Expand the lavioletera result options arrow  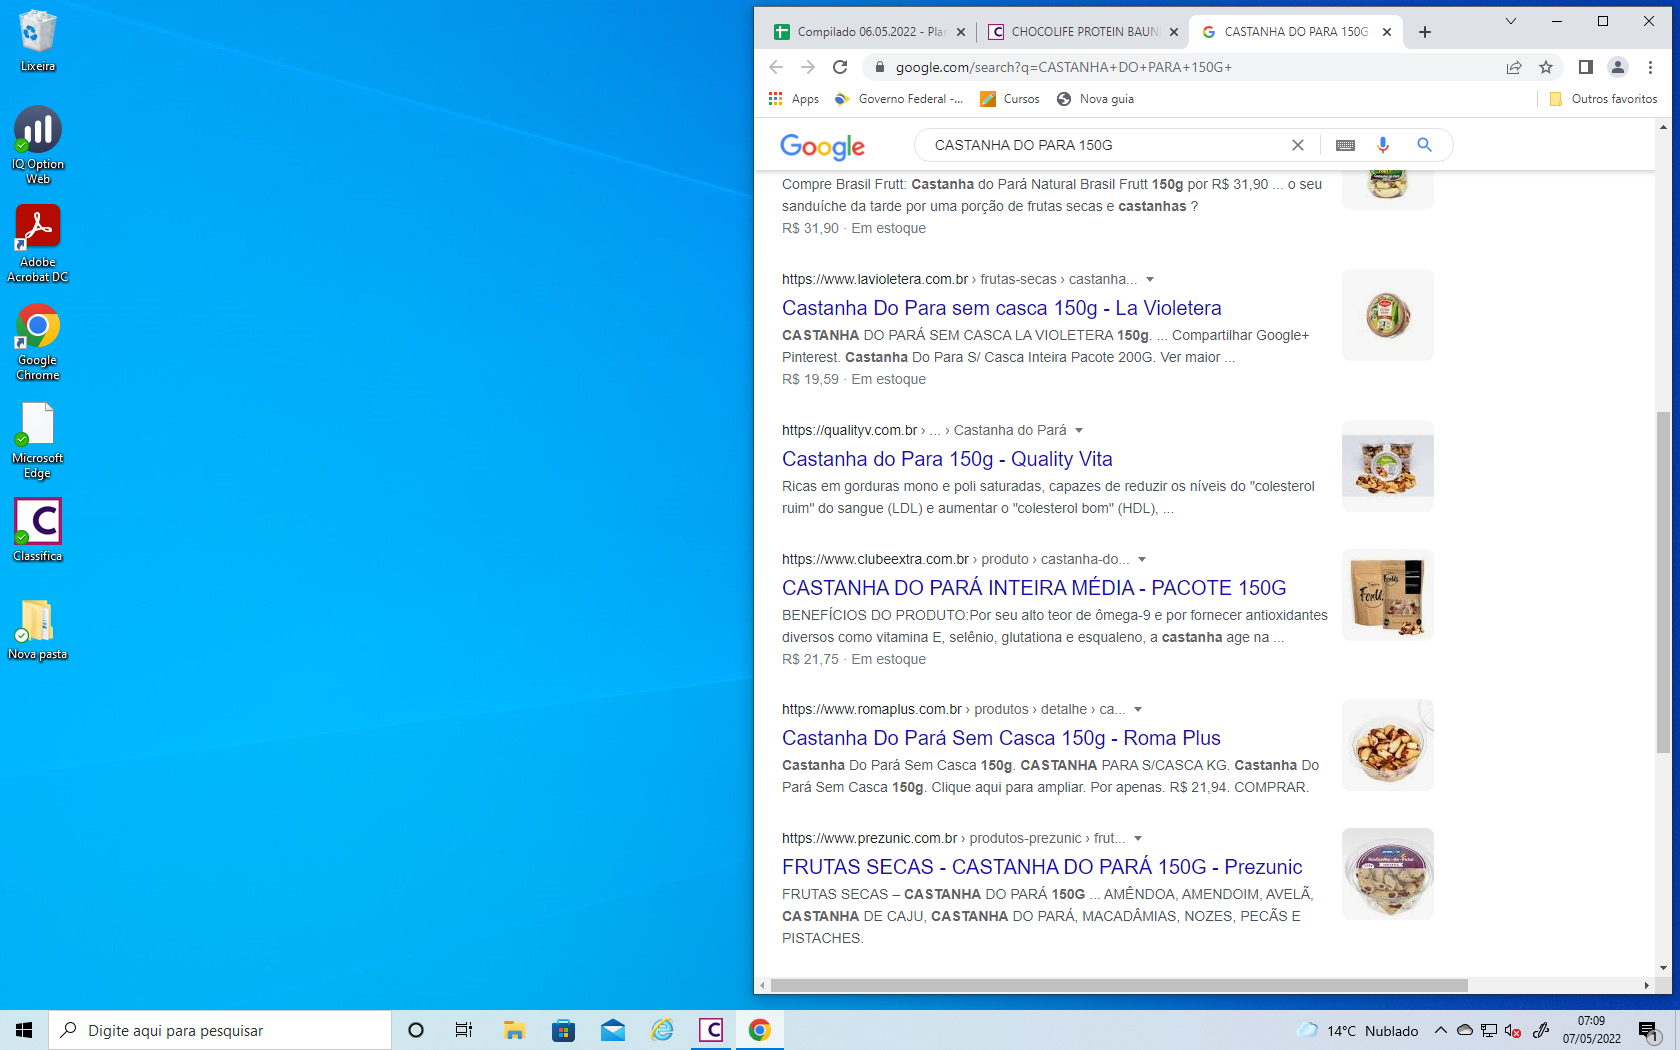pyautogui.click(x=1150, y=280)
